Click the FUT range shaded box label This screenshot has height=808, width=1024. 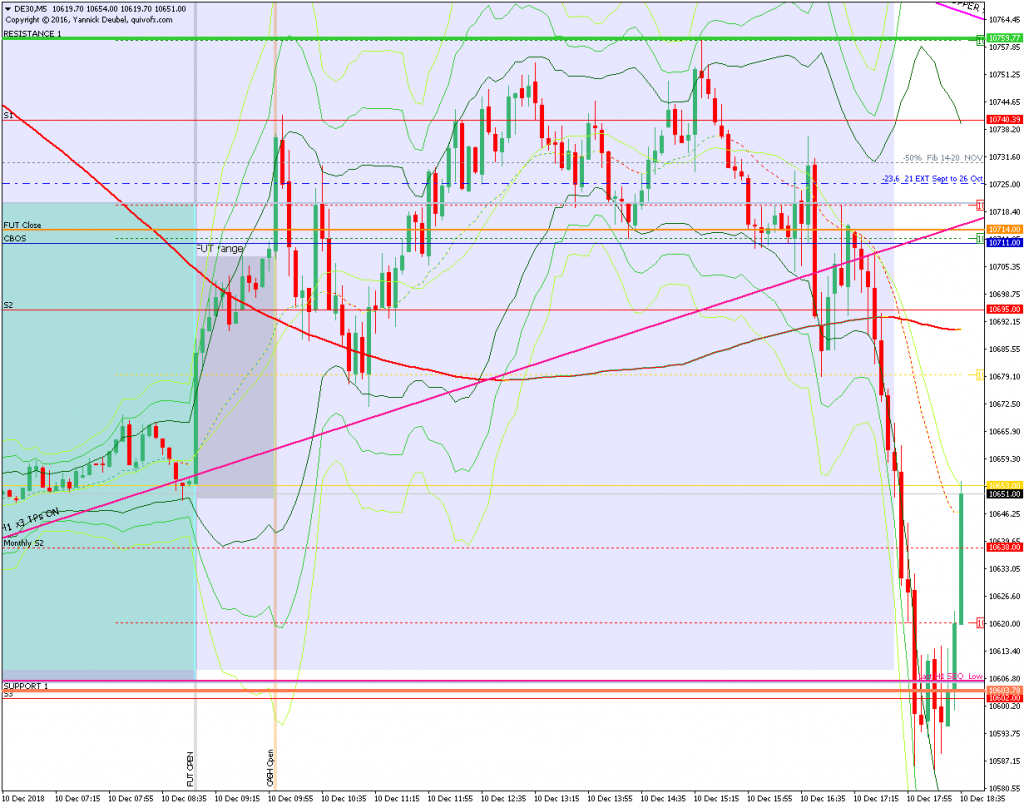[x=220, y=248]
